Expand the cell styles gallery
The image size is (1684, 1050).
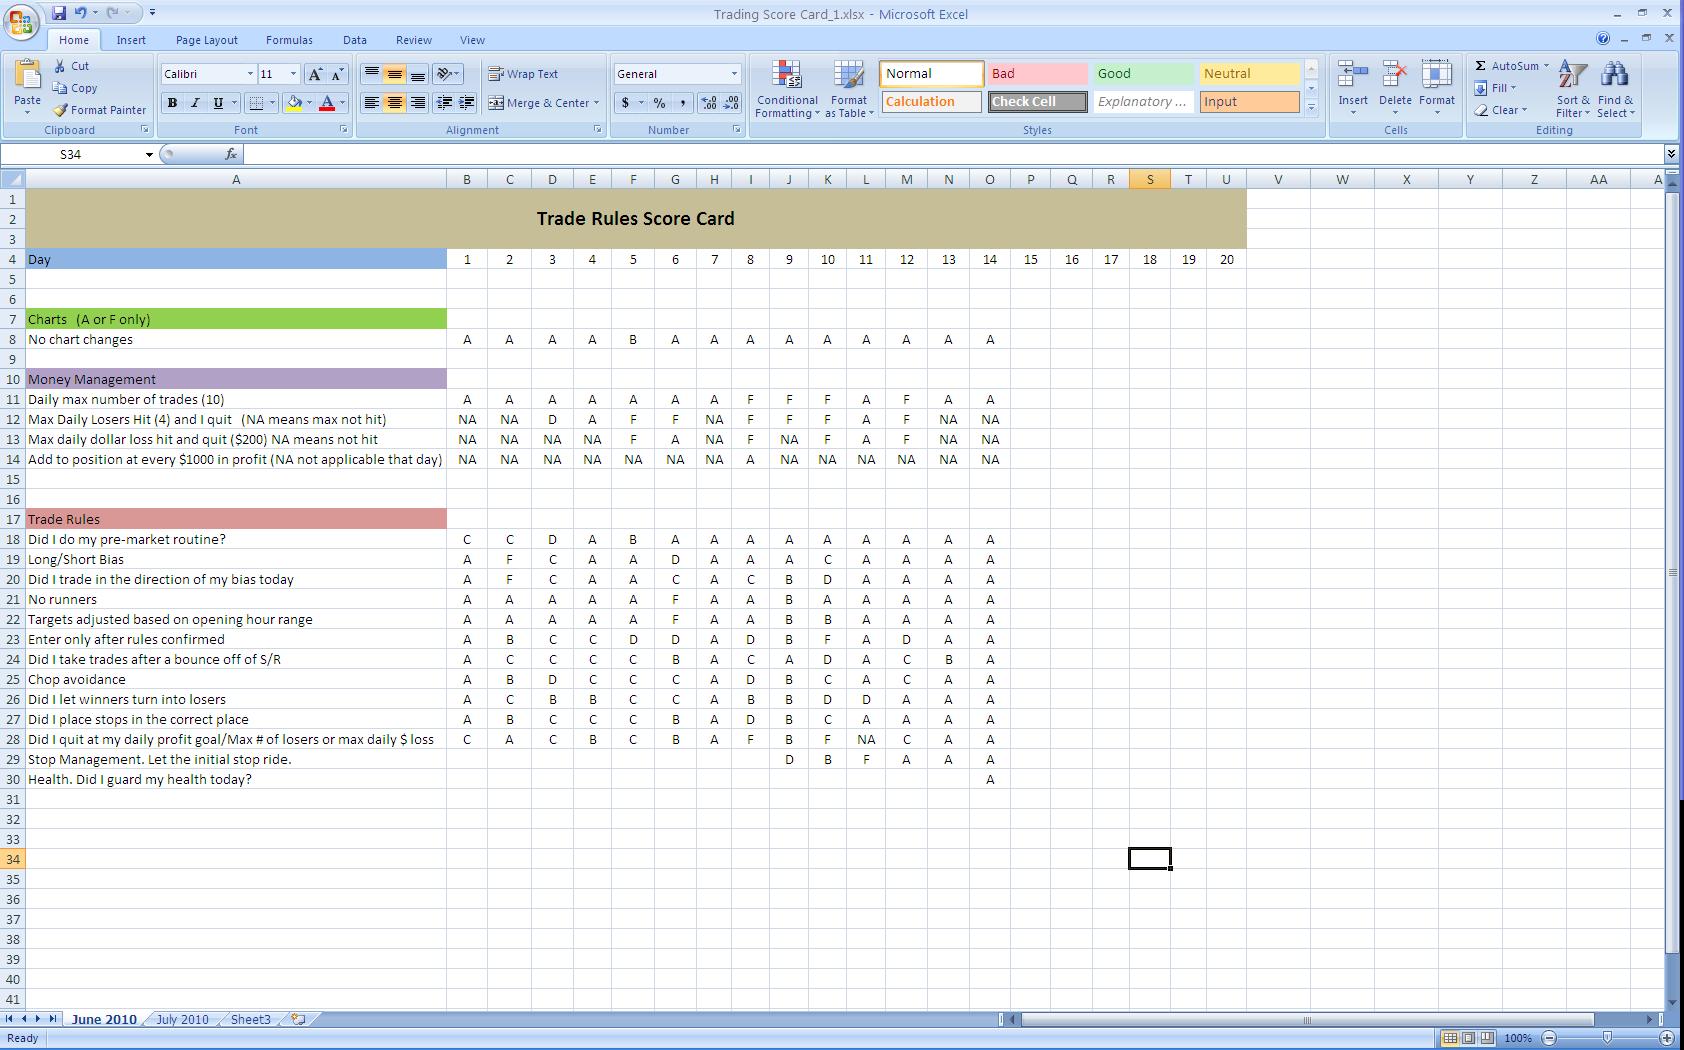pyautogui.click(x=1311, y=107)
